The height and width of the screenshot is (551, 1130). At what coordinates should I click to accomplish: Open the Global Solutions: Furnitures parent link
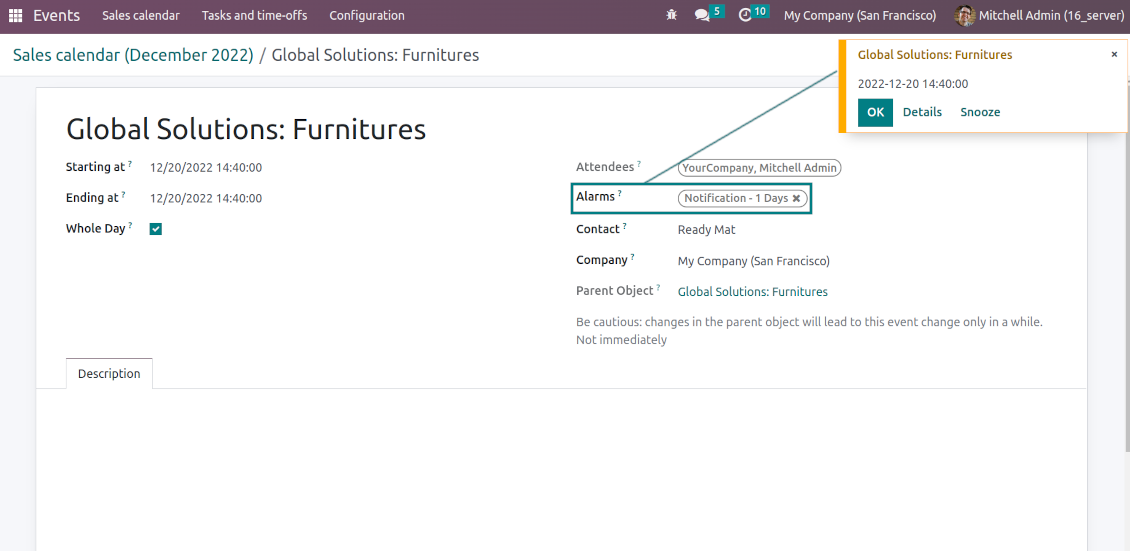click(x=752, y=292)
